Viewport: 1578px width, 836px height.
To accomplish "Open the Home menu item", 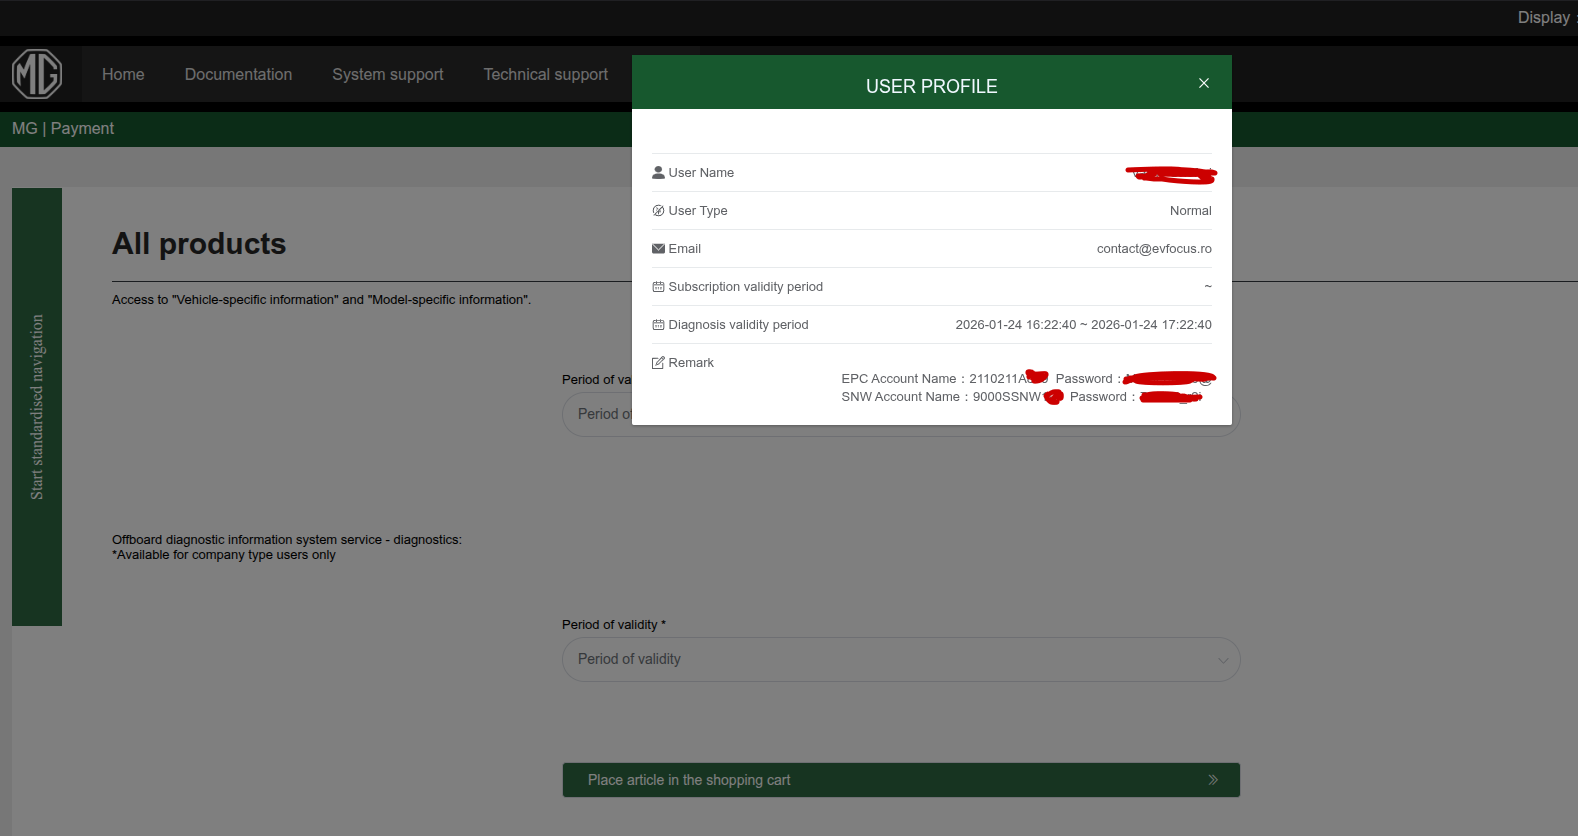I will [123, 75].
